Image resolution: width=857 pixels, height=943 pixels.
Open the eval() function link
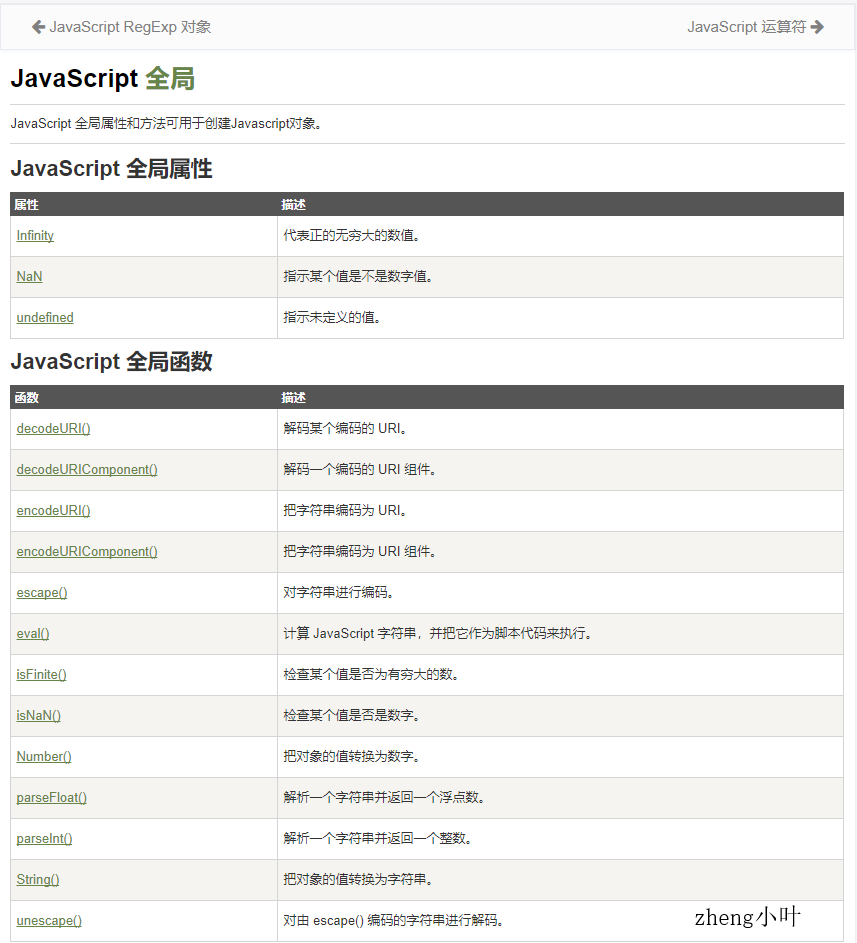coord(33,634)
